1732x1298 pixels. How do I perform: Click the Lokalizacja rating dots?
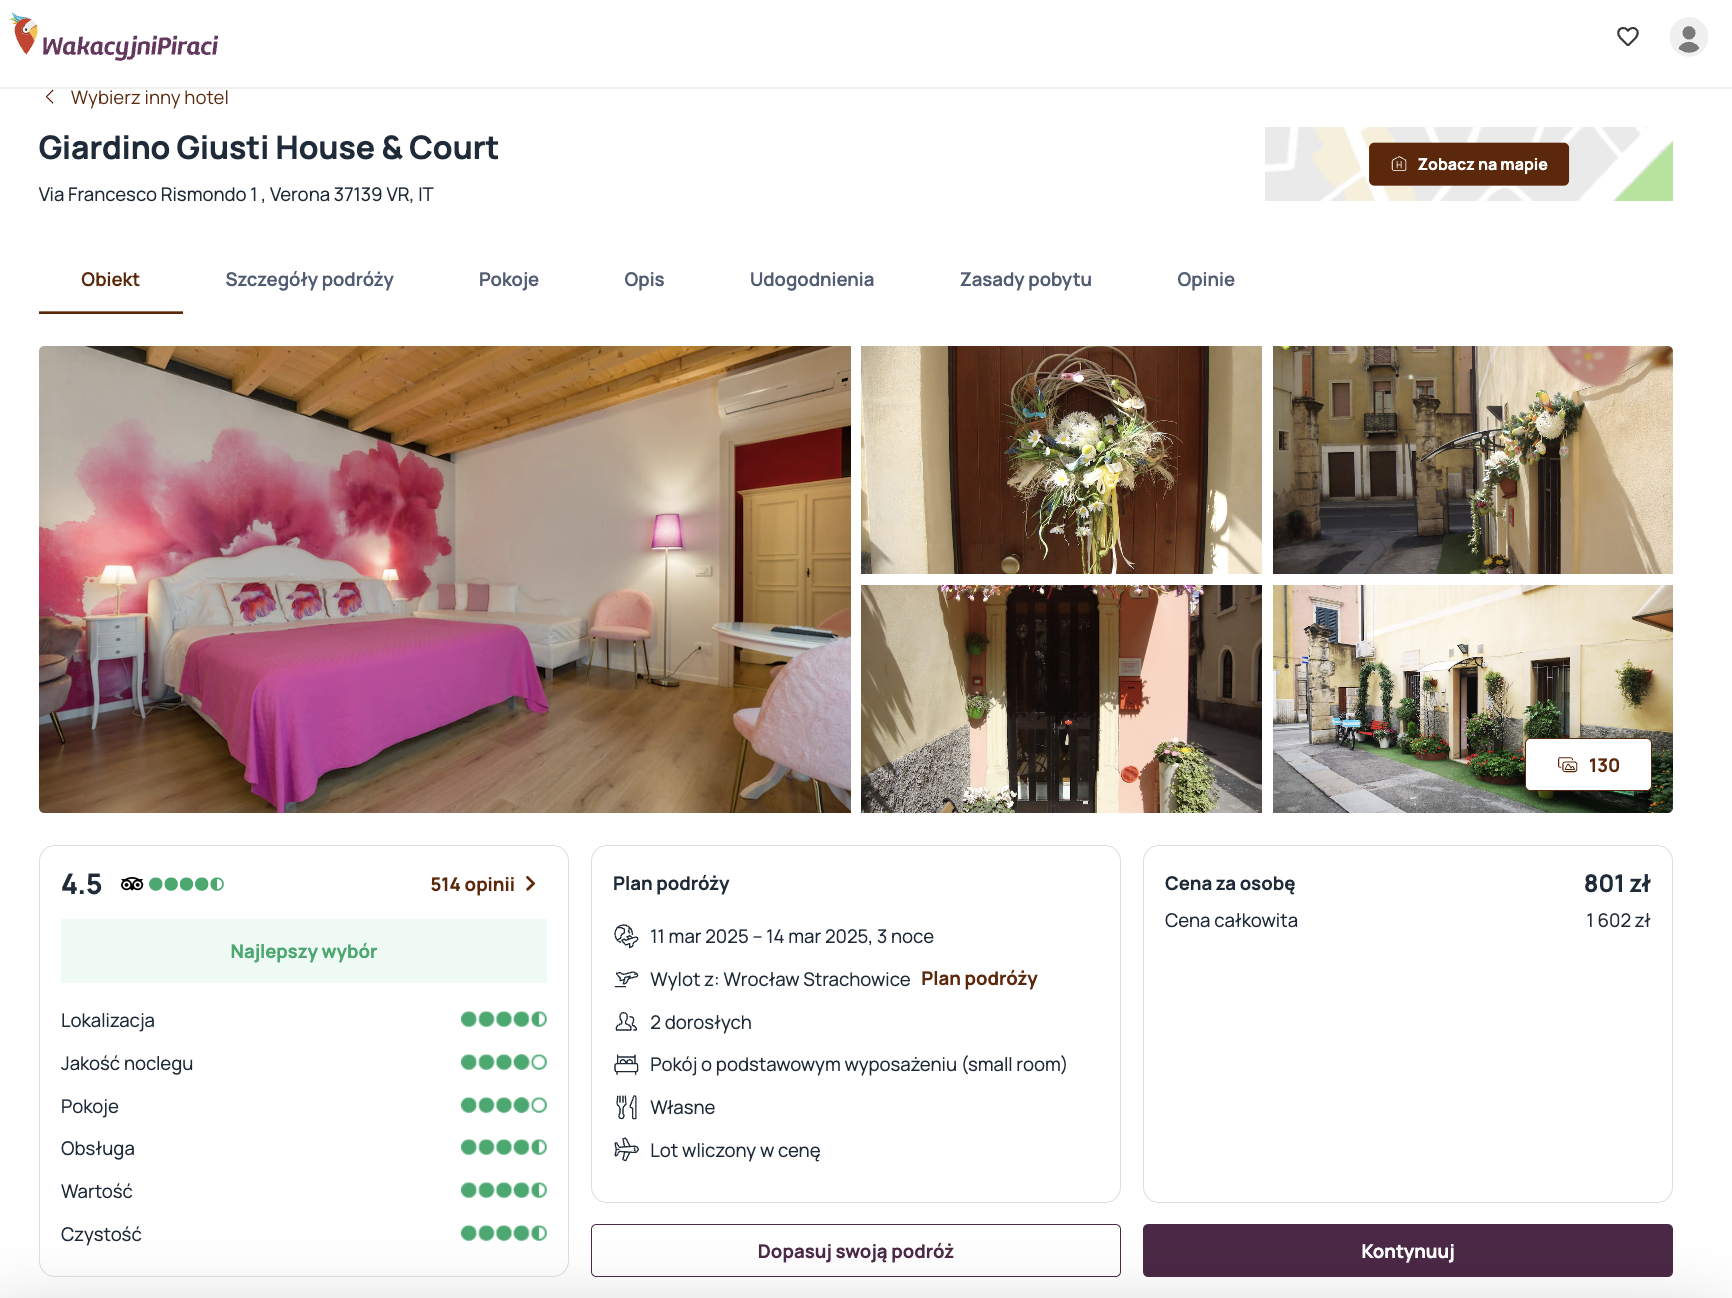pyautogui.click(x=504, y=1019)
